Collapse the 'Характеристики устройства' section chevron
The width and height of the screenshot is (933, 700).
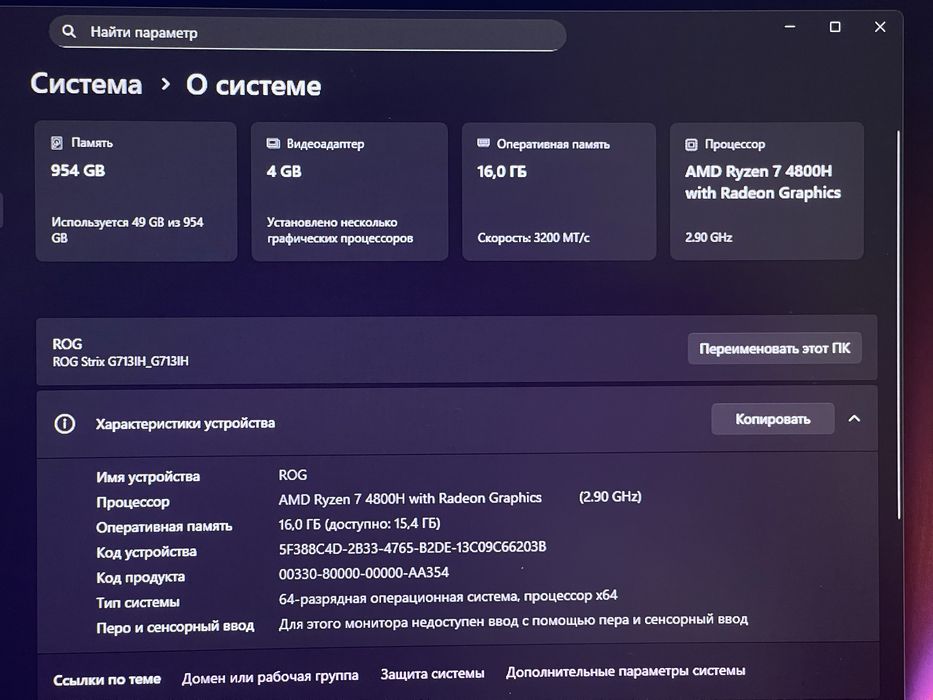pyautogui.click(x=854, y=418)
